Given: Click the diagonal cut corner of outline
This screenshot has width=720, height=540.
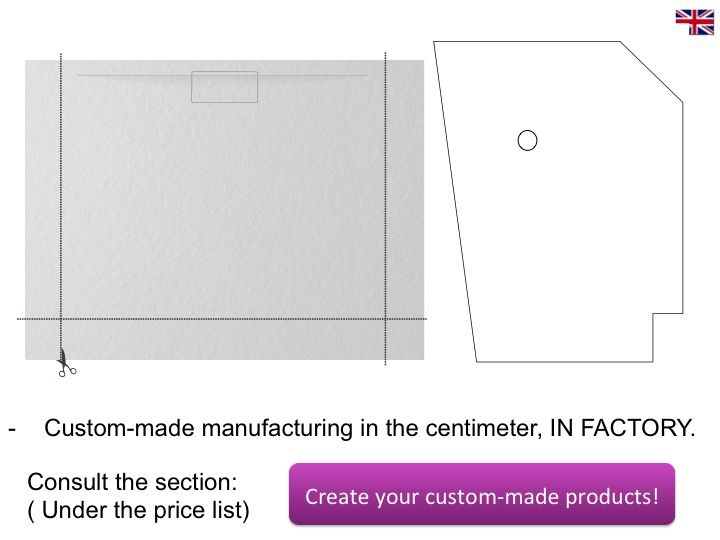Looking at the screenshot, I should point(652,72).
